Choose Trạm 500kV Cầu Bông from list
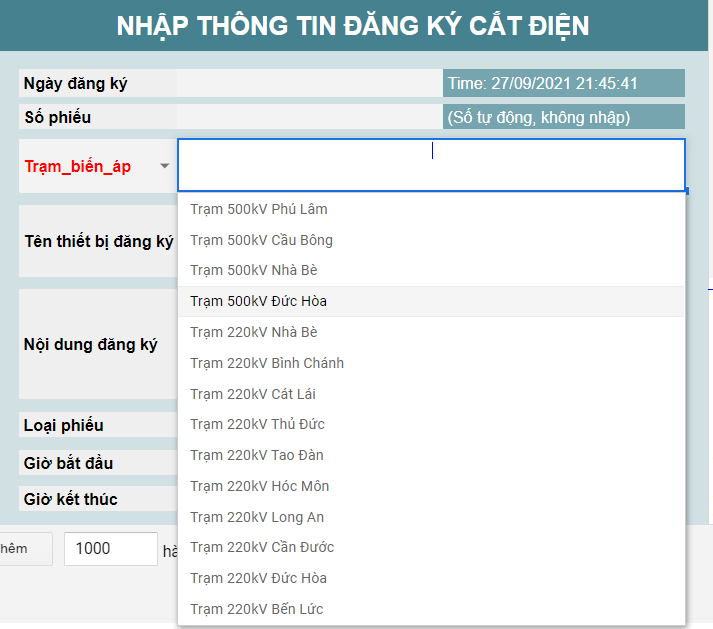This screenshot has width=713, height=629. (x=262, y=240)
